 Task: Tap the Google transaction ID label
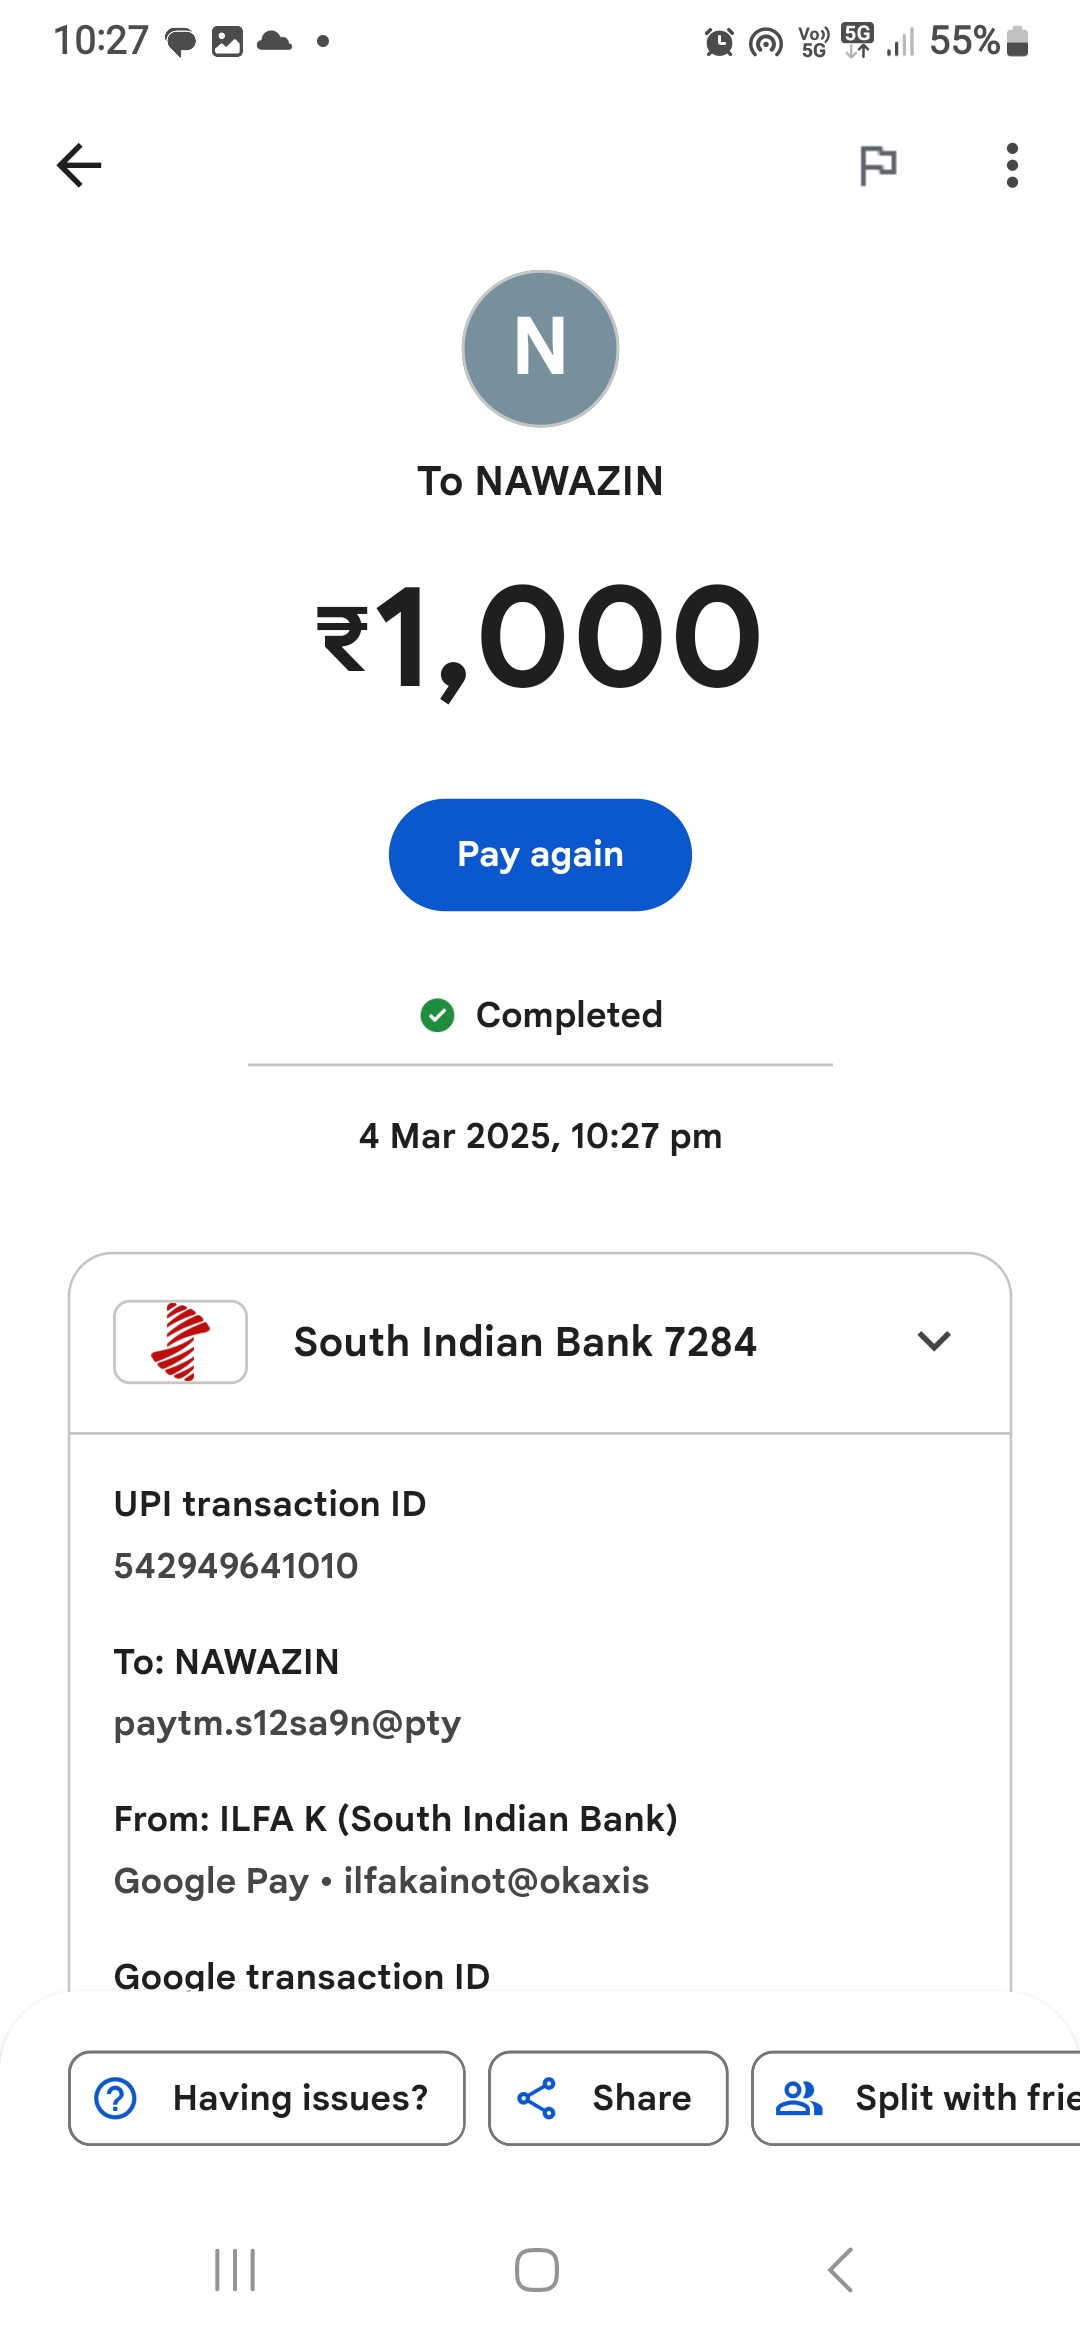(x=302, y=1975)
